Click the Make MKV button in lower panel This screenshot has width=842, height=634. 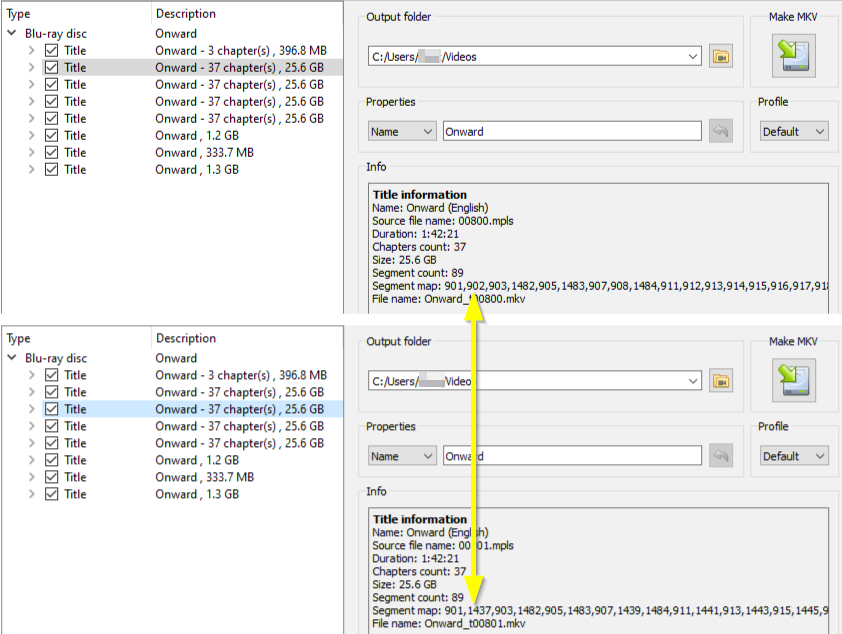794,381
